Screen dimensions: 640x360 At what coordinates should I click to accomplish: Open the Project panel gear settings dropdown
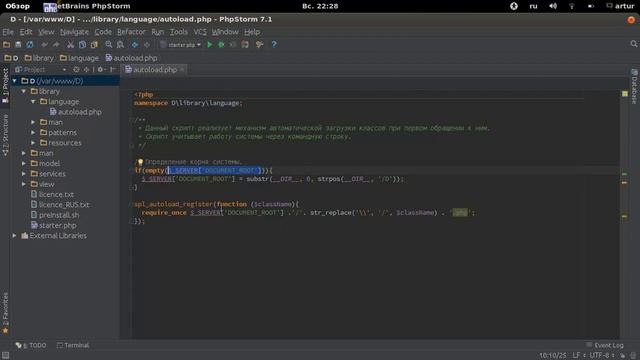[x=101, y=70]
